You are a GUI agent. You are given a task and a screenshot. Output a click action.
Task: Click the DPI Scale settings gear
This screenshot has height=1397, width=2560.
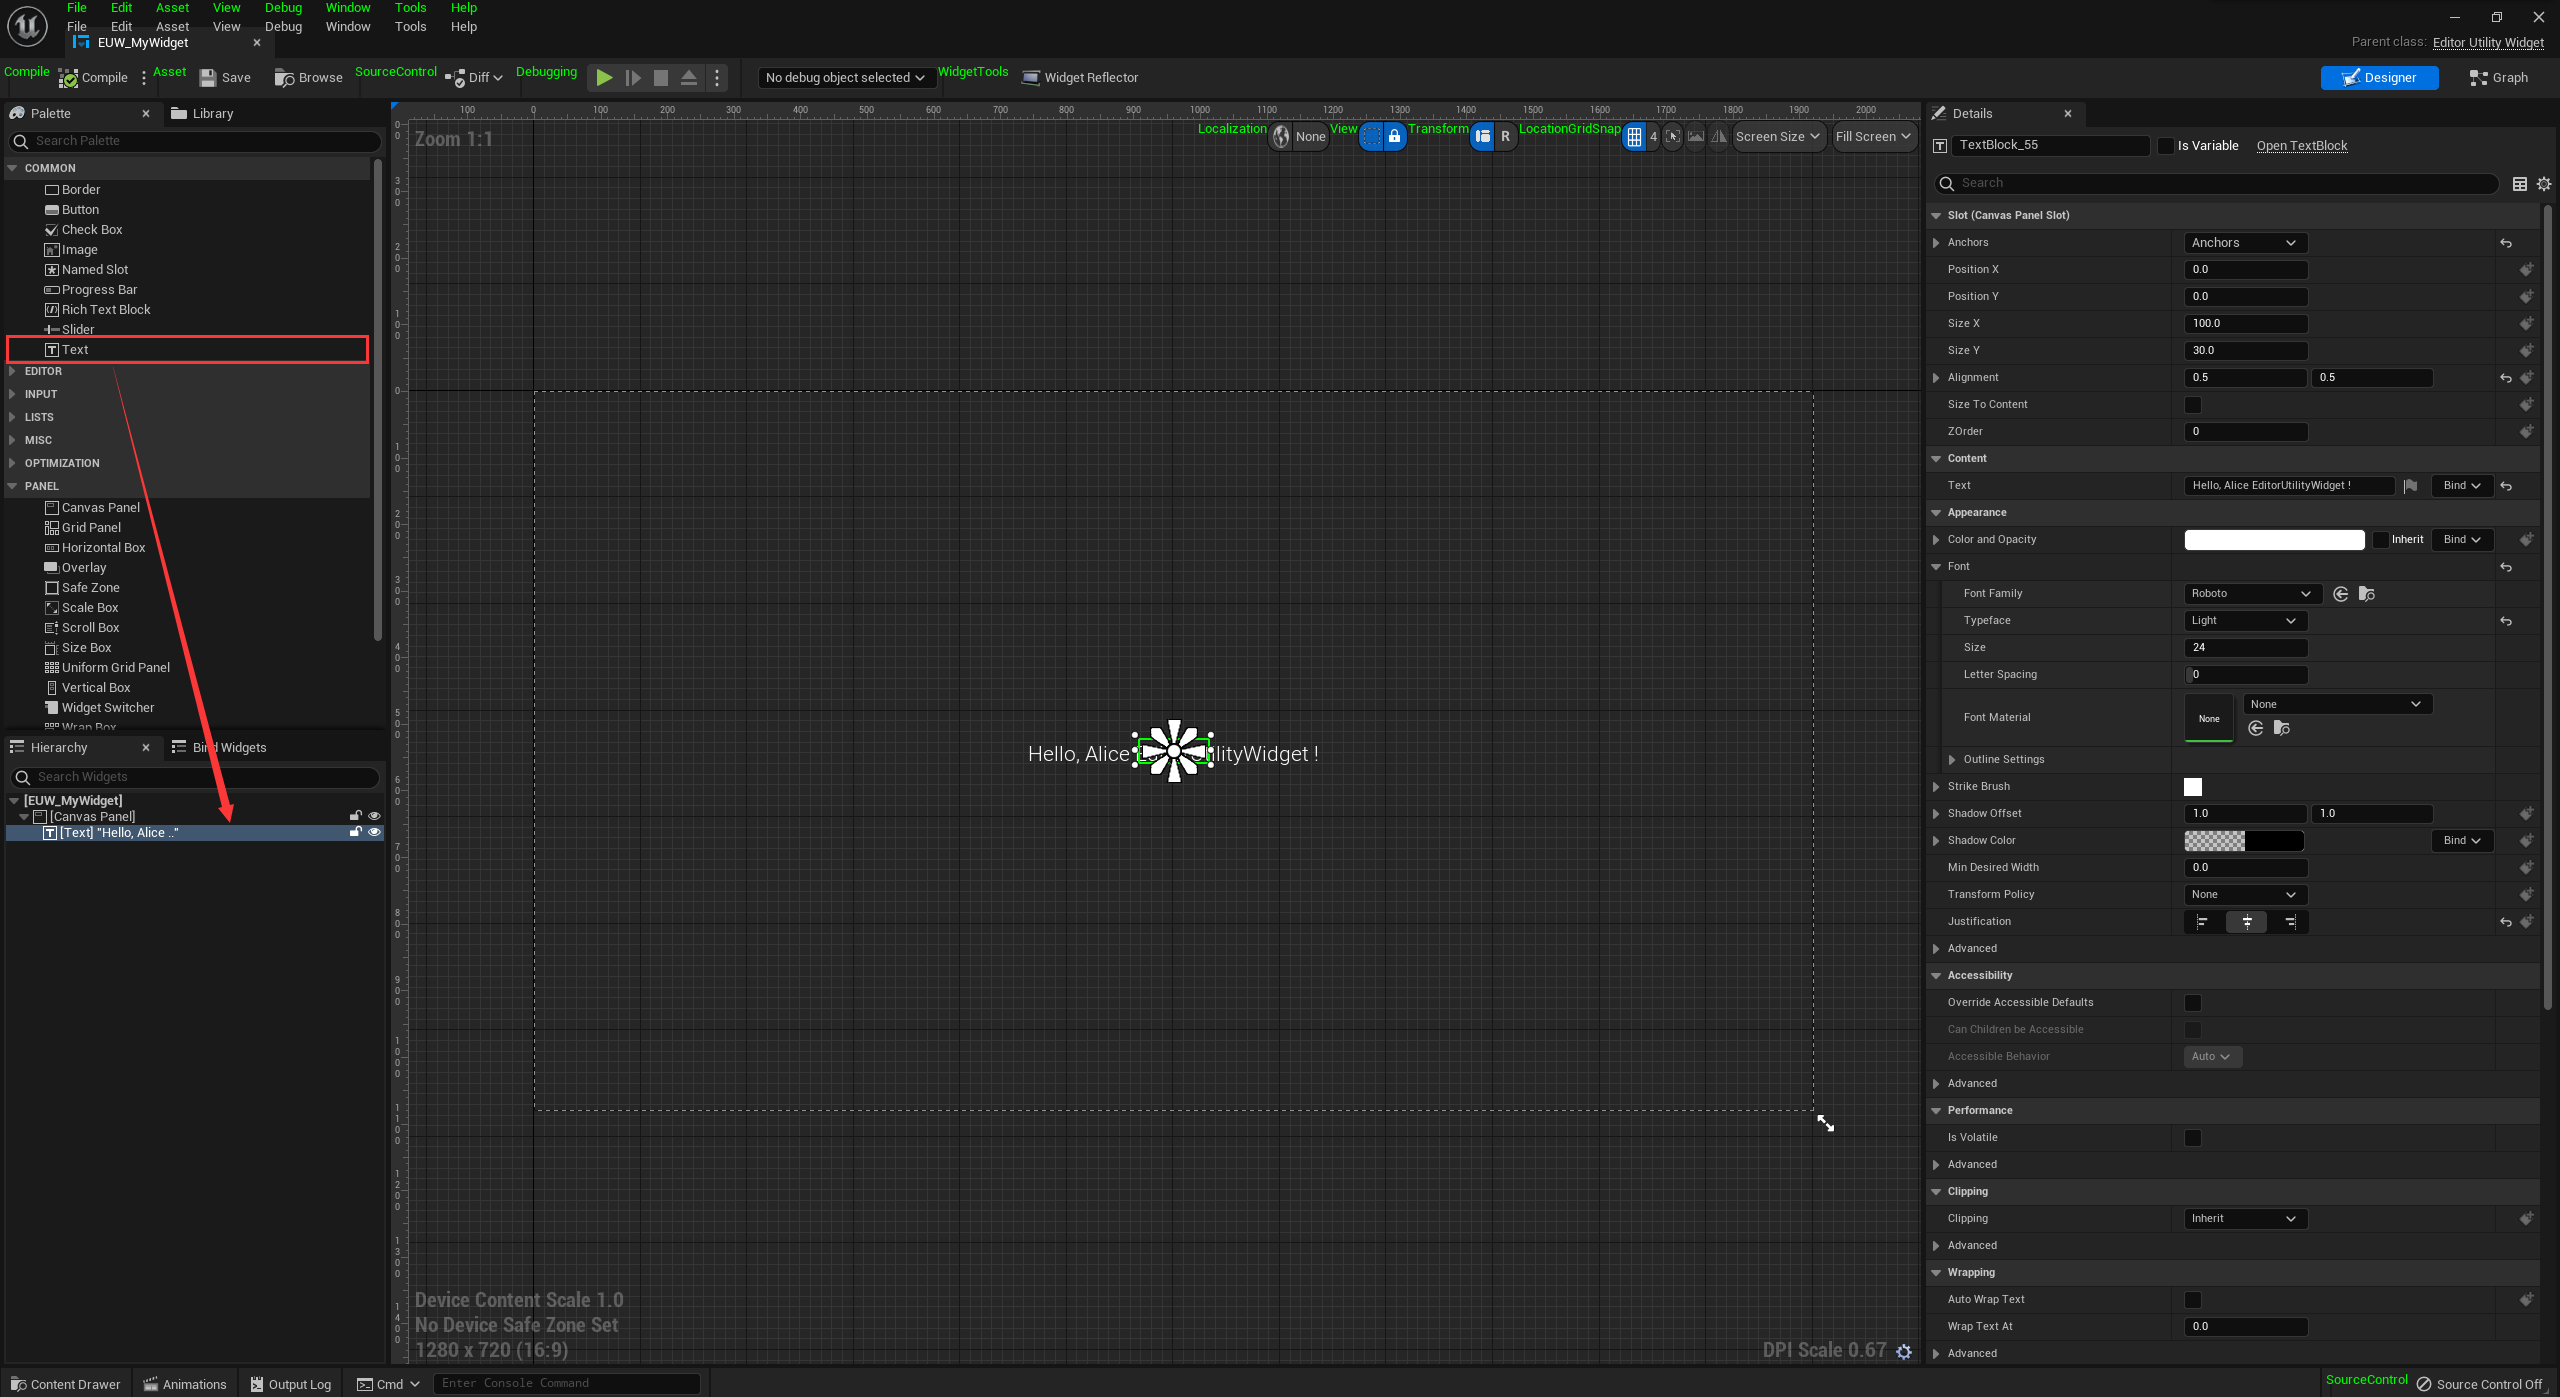pos(1904,1352)
